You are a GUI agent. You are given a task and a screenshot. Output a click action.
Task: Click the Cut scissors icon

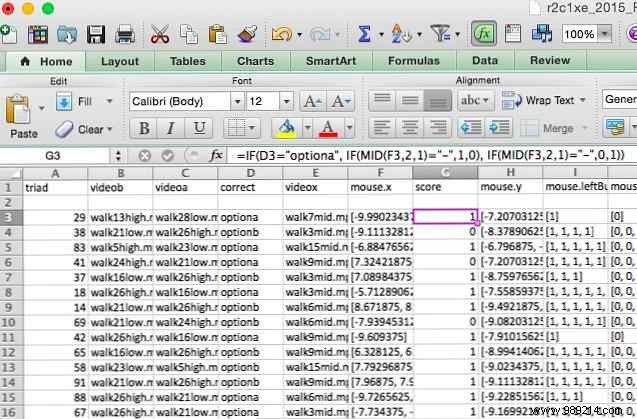coord(160,34)
